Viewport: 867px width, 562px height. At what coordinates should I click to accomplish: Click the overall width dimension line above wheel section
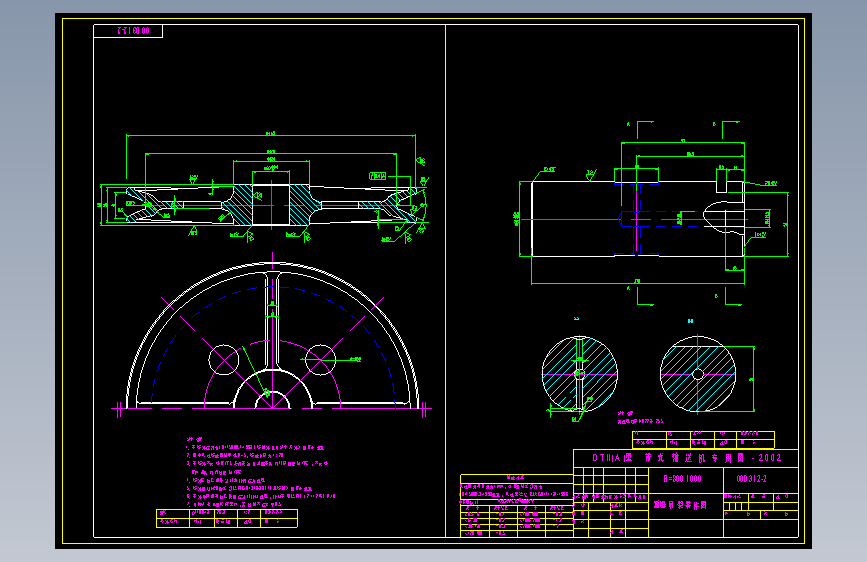[271, 135]
